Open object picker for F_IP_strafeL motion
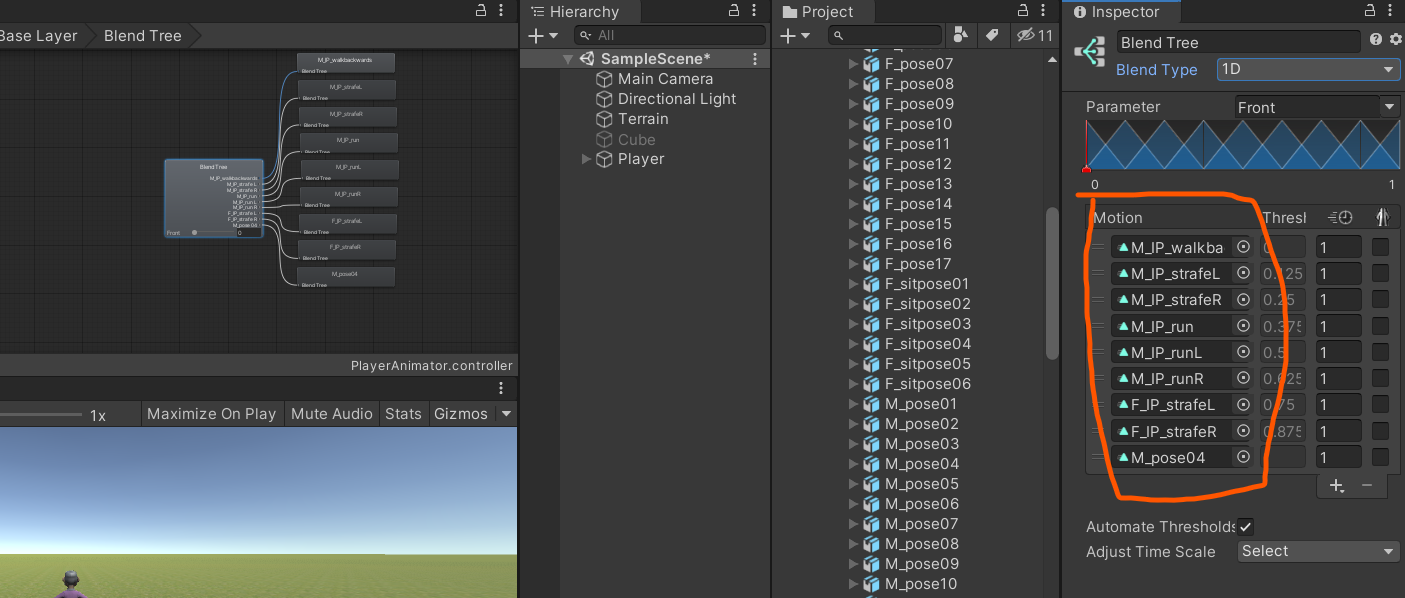Screen dimensions: 1405x598 [1244, 404]
